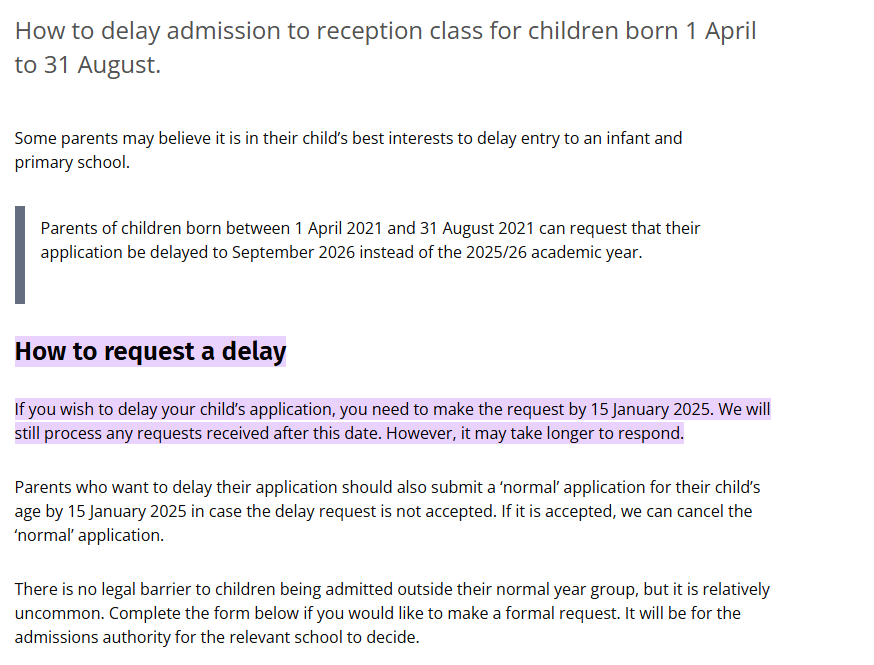874x665 pixels.
Task: Click the callout text starting "Parents of children born"
Action: 370,240
